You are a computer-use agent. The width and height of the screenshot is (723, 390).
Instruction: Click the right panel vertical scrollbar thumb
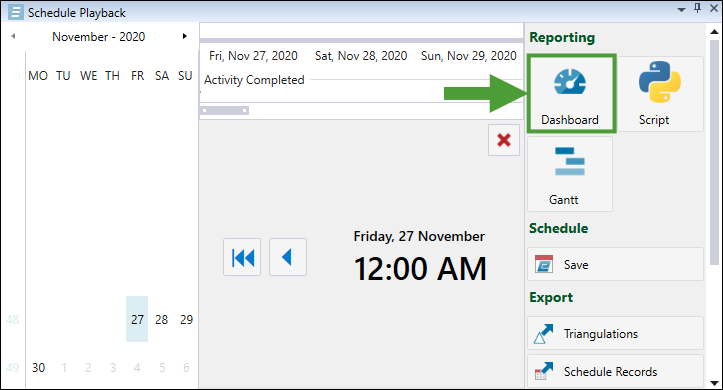point(714,152)
